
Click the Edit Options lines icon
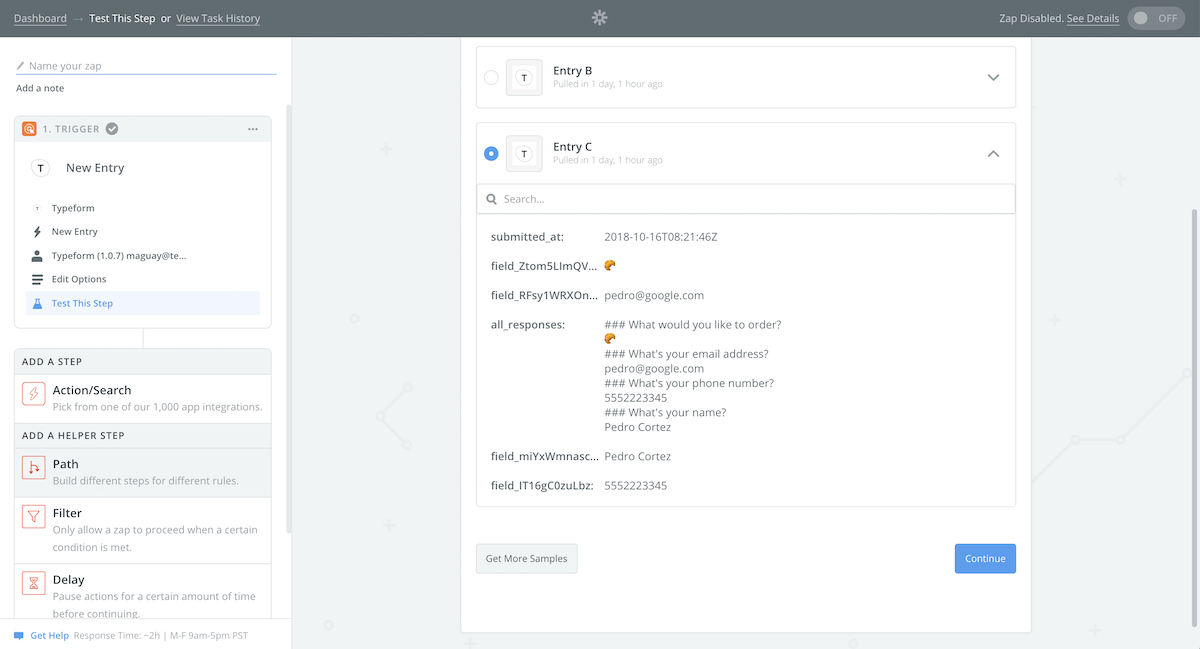[37, 279]
